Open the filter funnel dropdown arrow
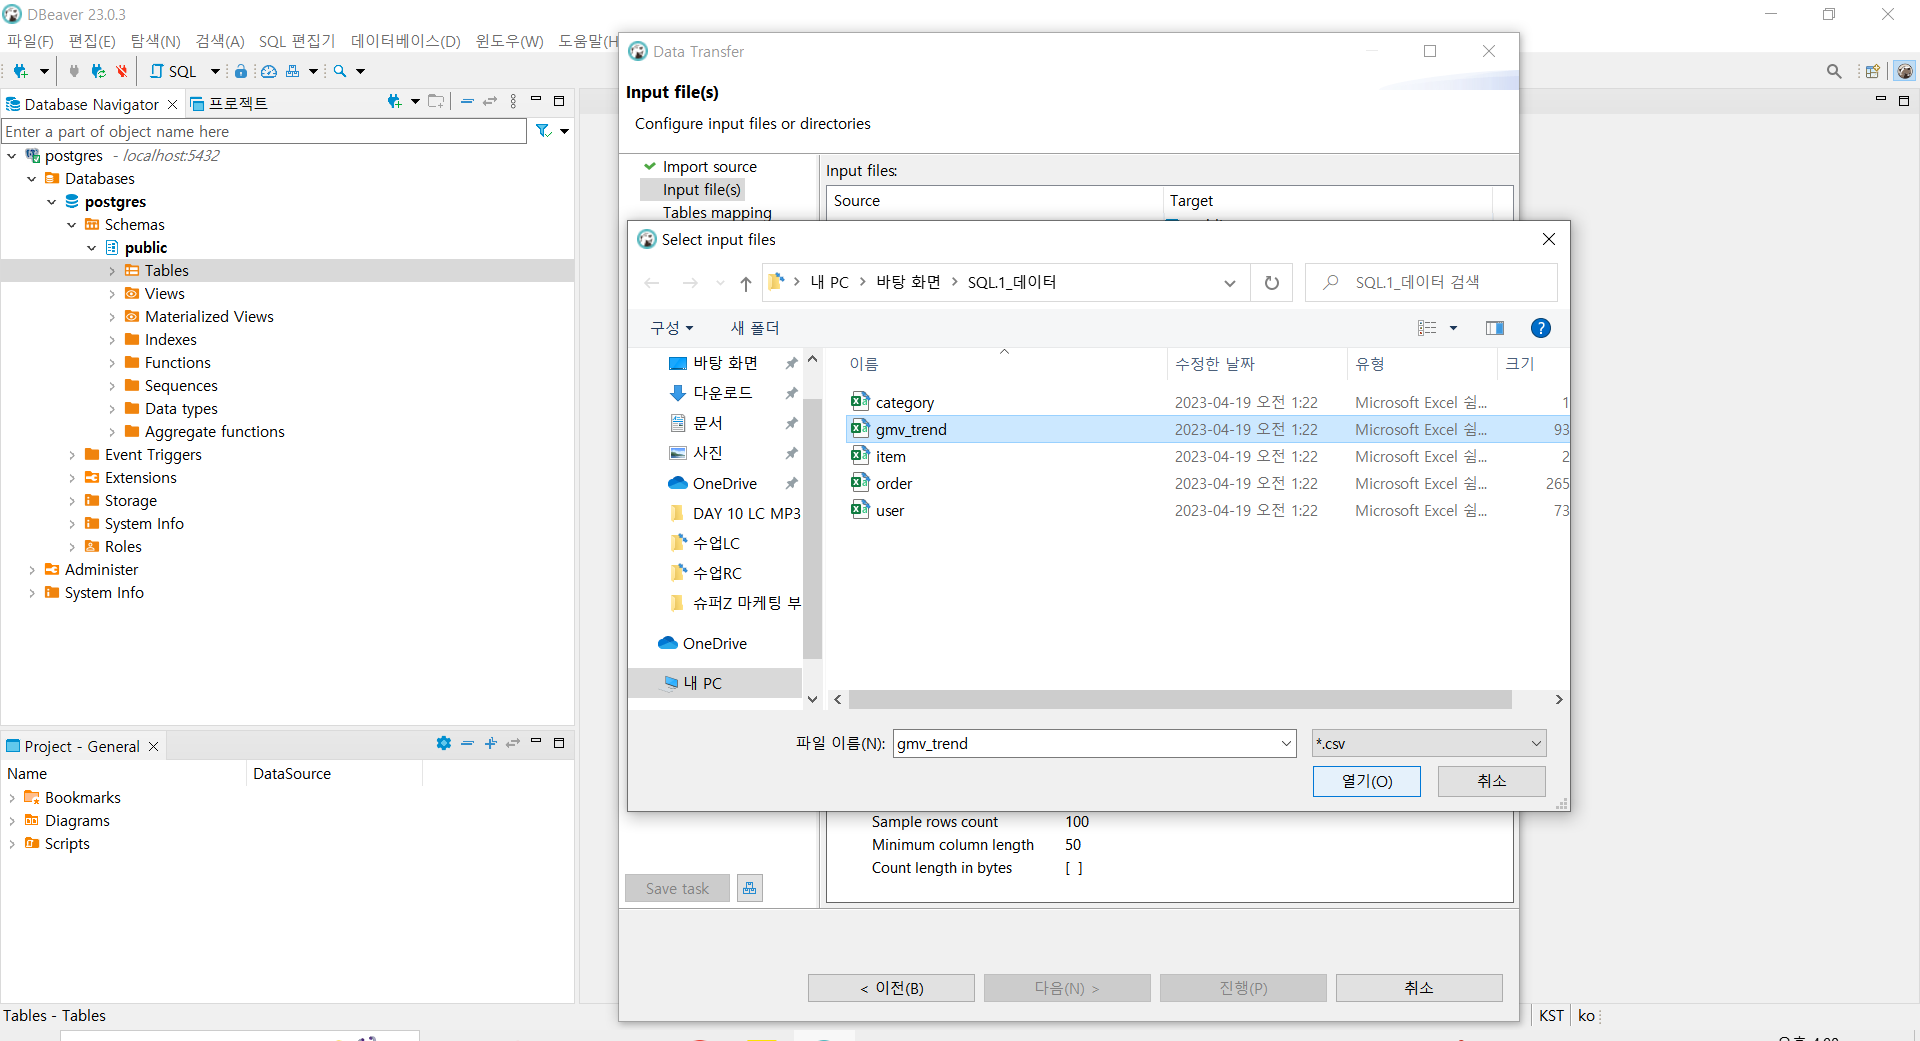Image resolution: width=1920 pixels, height=1041 pixels. [564, 131]
